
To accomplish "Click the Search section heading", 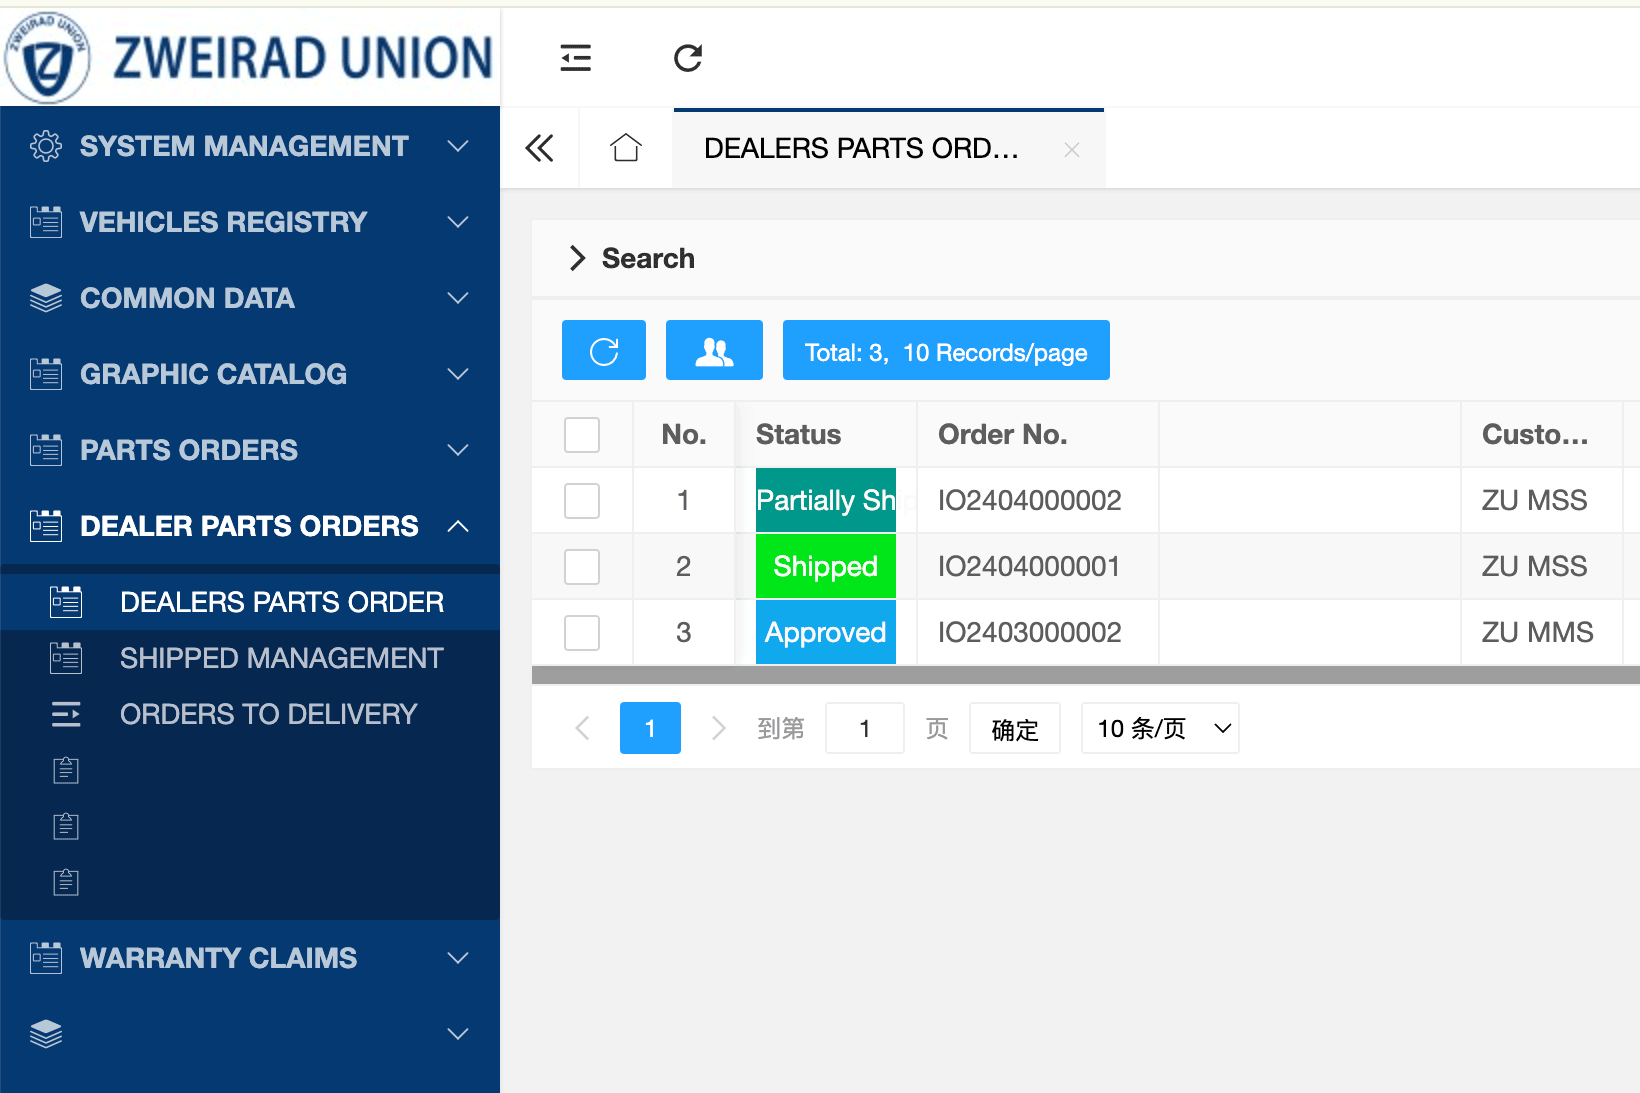I will [x=648, y=258].
